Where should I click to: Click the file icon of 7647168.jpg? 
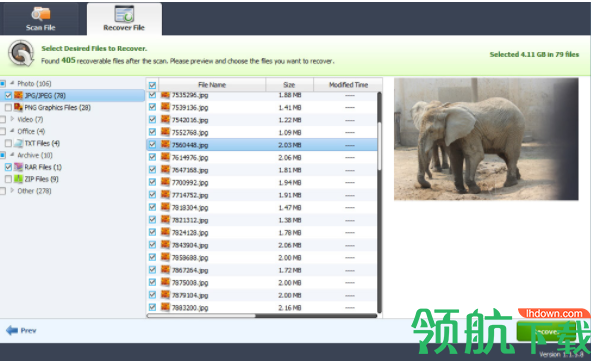click(x=165, y=170)
